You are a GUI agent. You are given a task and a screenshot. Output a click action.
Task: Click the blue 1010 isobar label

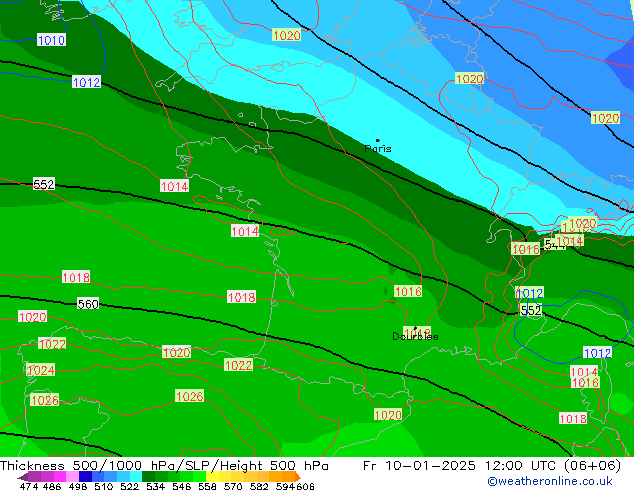(x=51, y=40)
